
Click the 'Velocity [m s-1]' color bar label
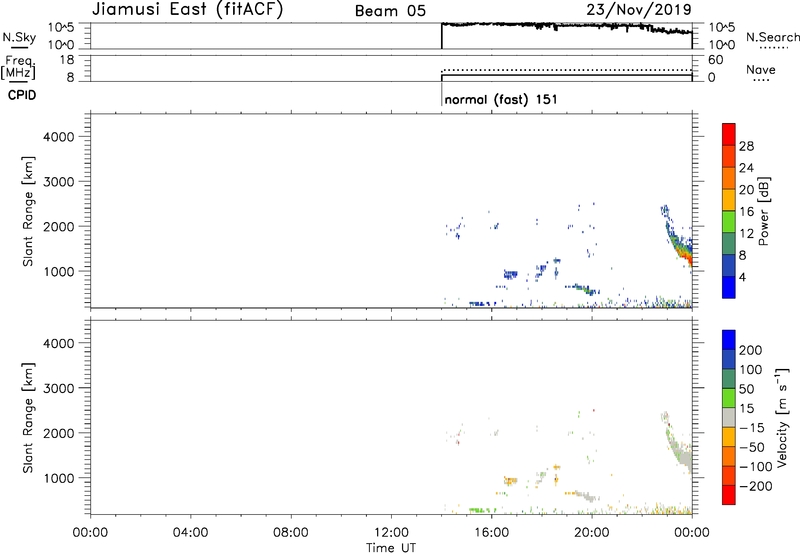781,417
